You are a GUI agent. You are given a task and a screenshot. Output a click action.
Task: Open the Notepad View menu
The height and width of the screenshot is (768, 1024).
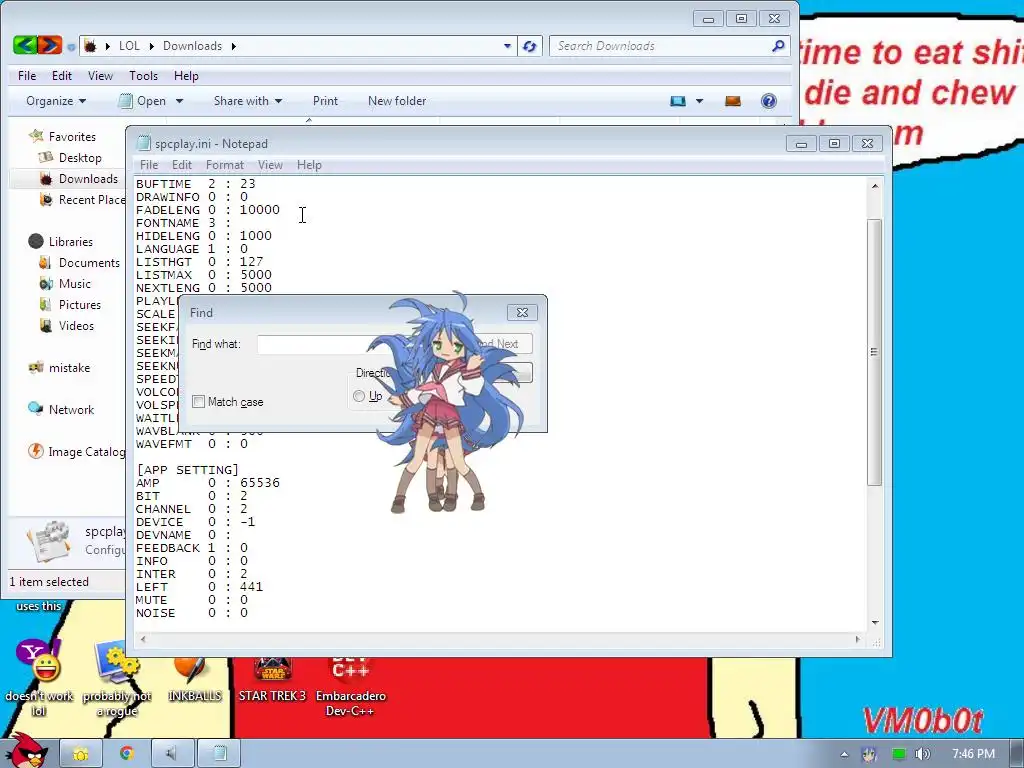270,165
